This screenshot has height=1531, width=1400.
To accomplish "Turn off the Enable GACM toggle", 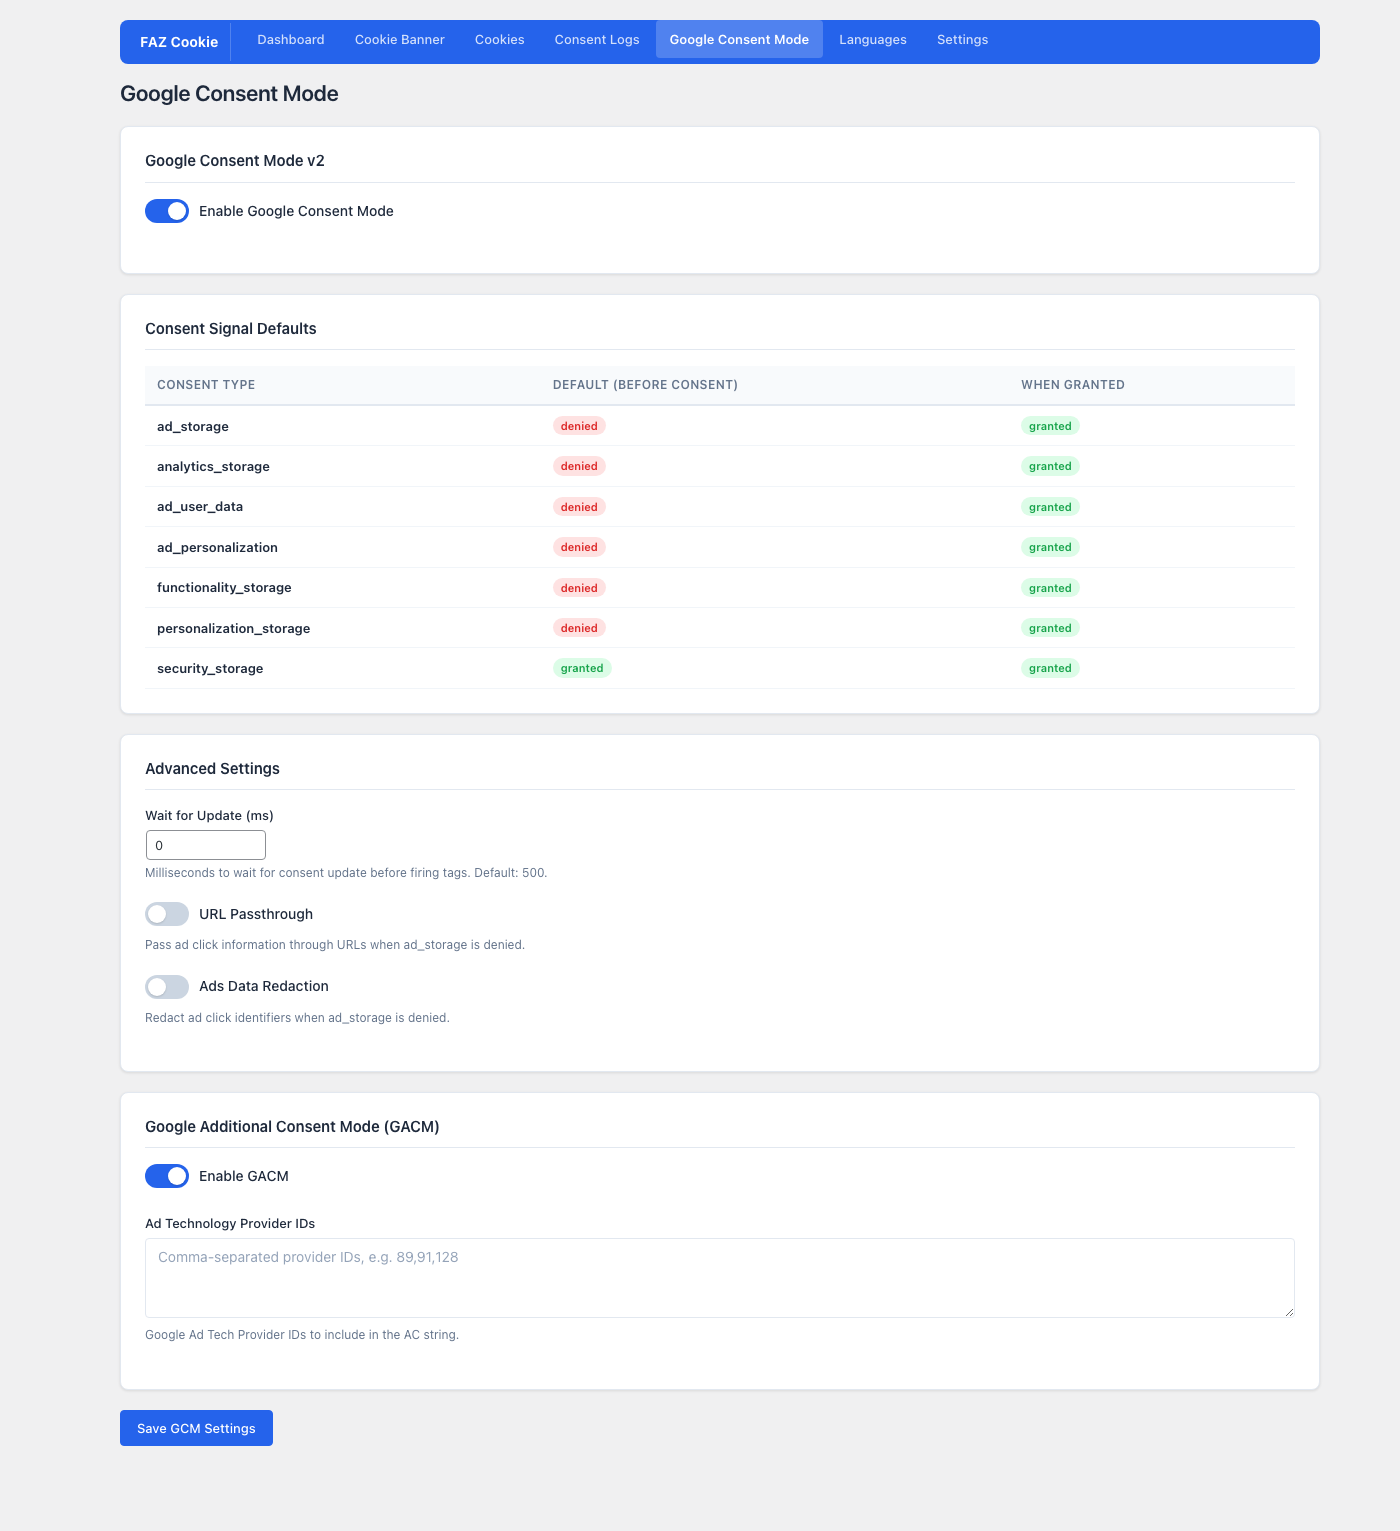I will coord(167,1176).
